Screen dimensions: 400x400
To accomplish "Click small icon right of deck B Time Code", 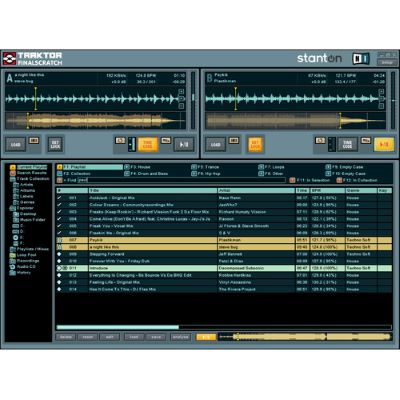I will point(366,140).
